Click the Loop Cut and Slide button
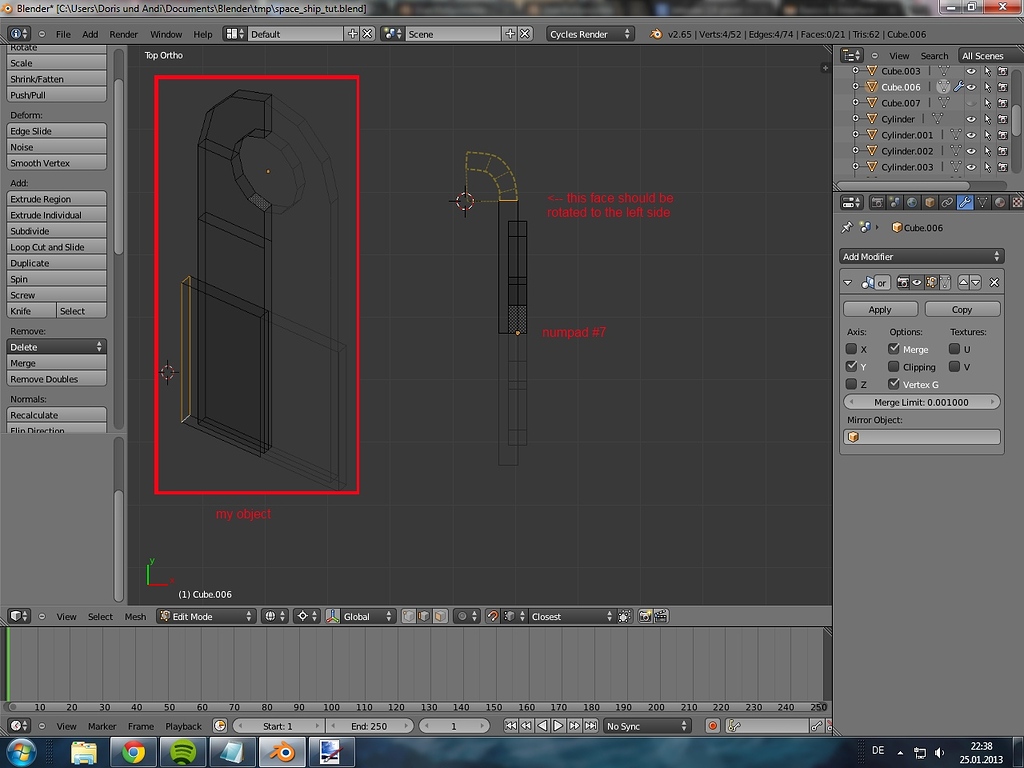Viewport: 1024px width, 768px height. coord(56,247)
